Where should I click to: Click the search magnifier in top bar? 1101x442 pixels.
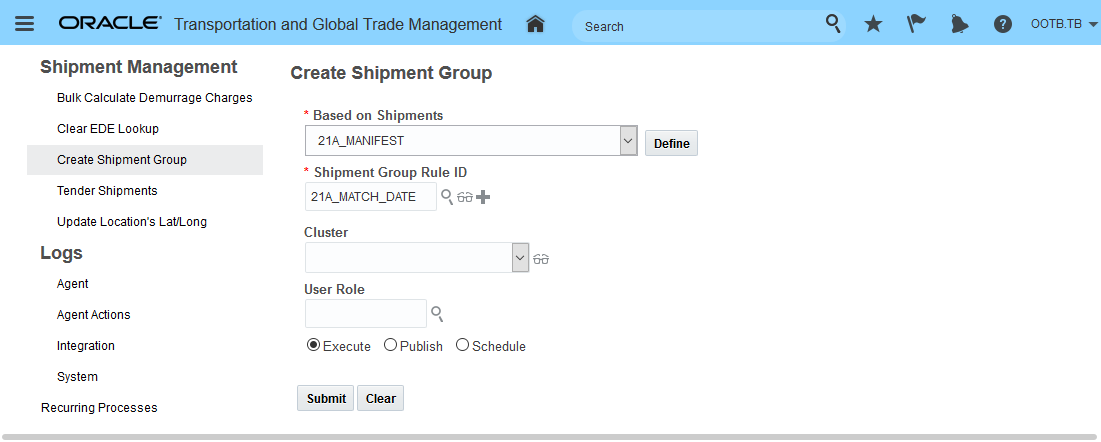833,24
